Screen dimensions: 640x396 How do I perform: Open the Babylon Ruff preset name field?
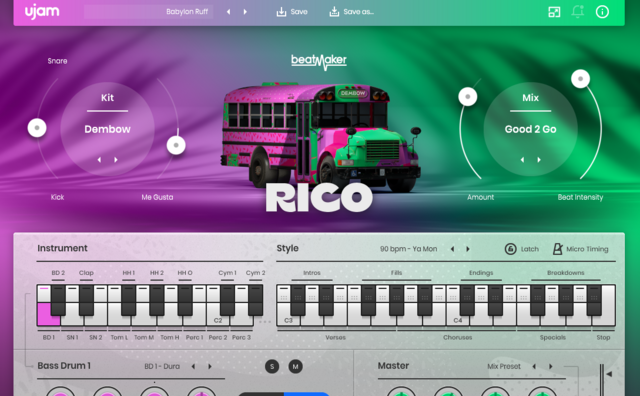point(149,12)
